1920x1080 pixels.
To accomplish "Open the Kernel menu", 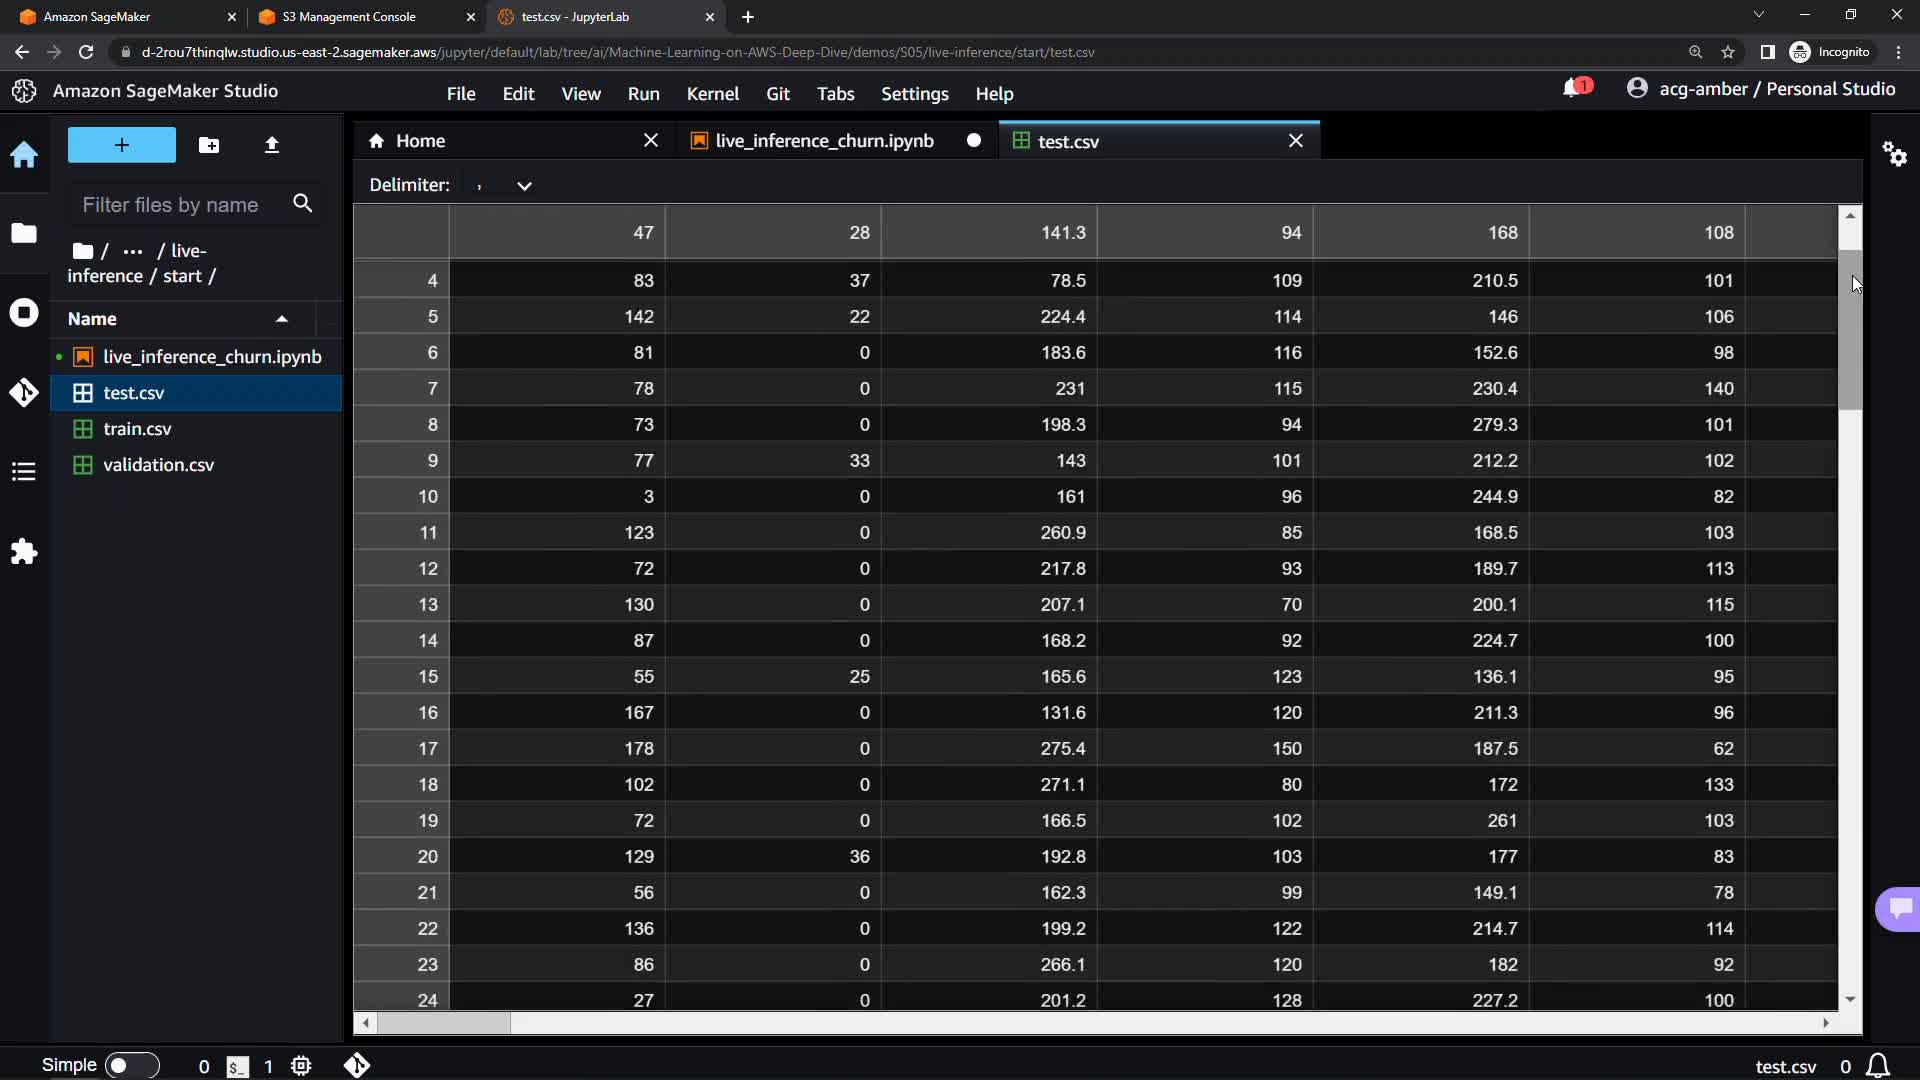I will coord(712,94).
